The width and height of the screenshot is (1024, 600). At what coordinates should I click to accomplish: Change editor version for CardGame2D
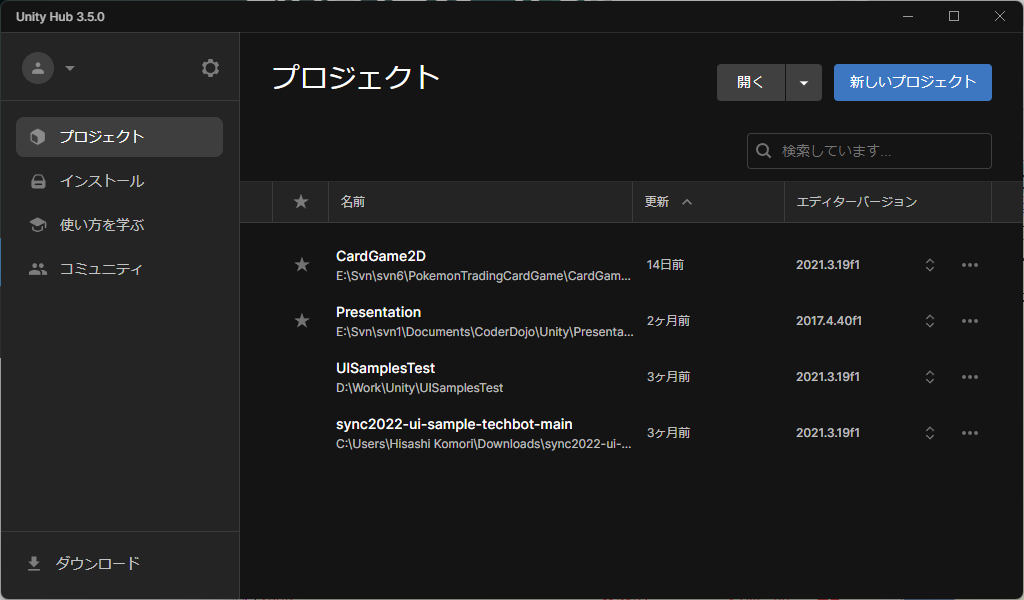click(x=929, y=264)
